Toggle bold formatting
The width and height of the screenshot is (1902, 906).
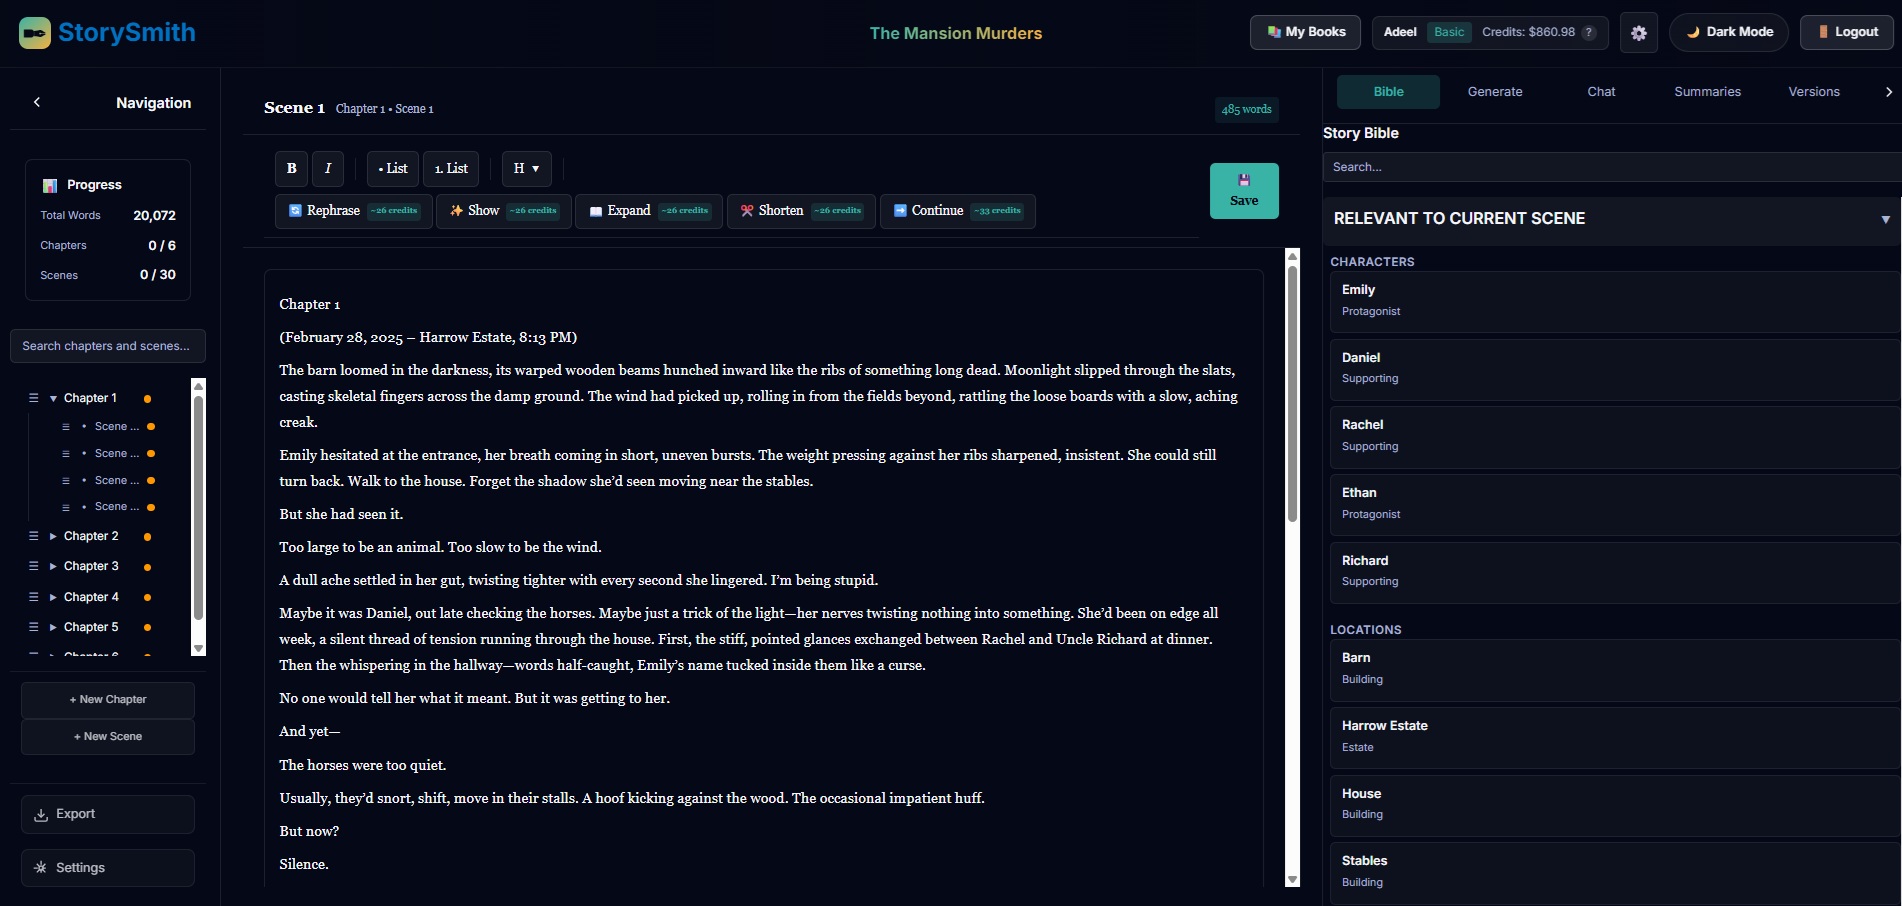291,168
